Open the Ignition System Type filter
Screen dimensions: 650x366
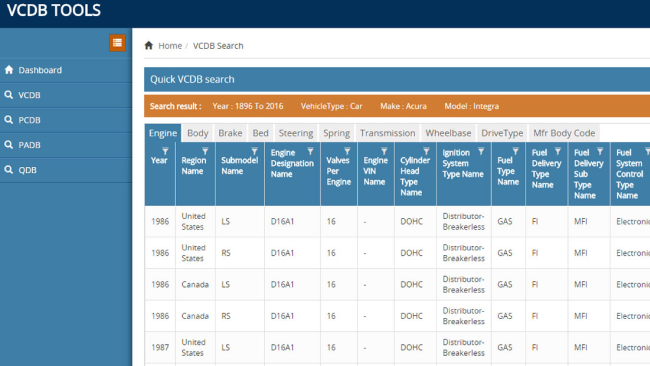481,151
